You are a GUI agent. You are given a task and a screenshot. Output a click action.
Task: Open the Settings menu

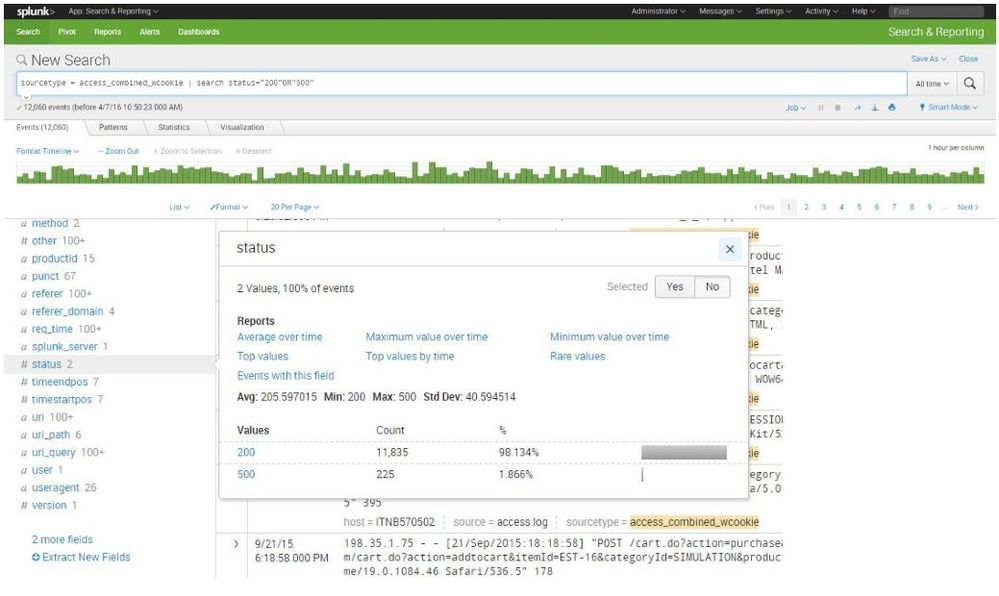(x=773, y=11)
